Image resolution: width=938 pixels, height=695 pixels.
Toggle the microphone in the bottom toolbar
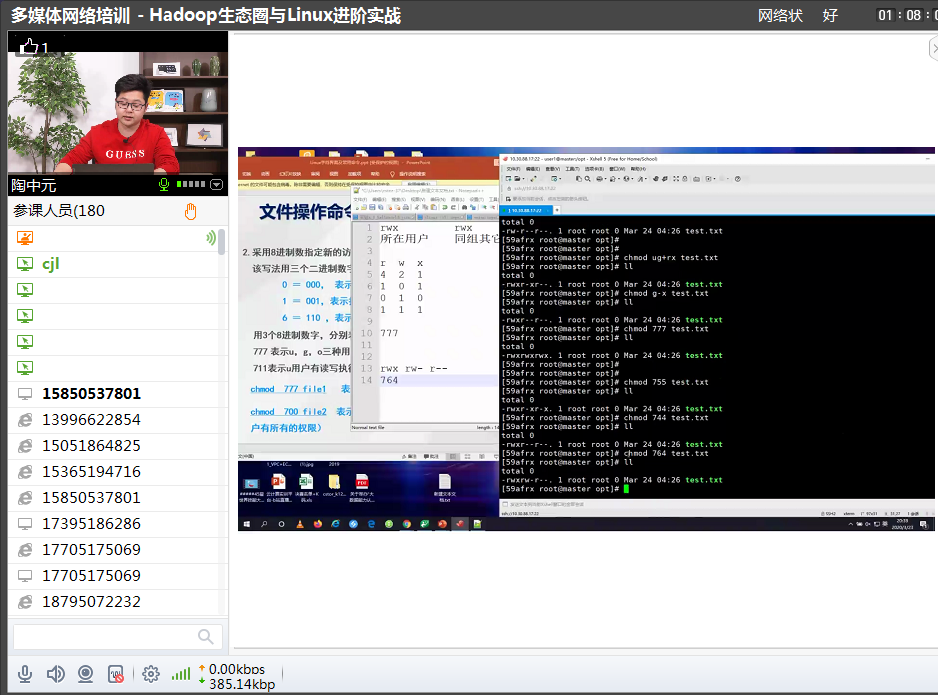25,674
